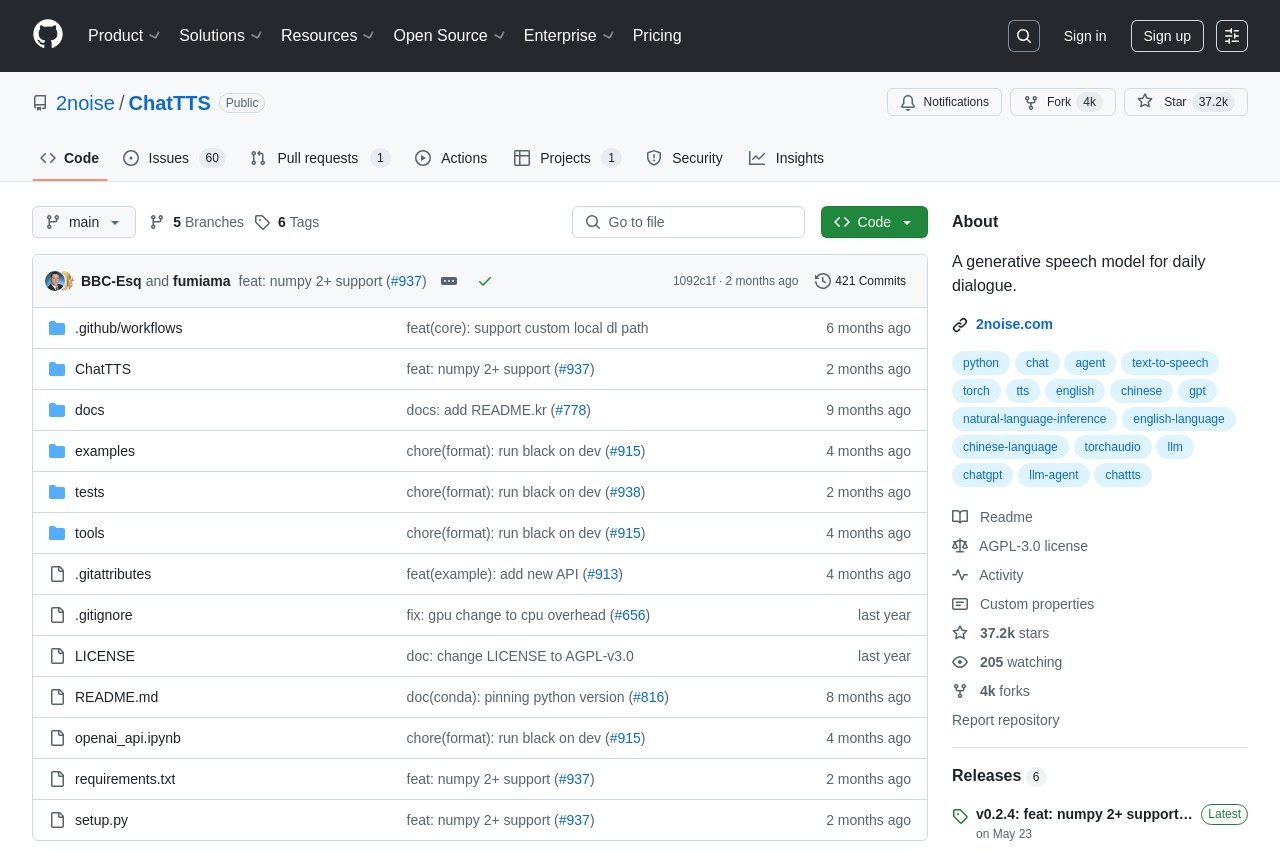This screenshot has height=853, width=1280.
Task: Click the python topic tag
Action: pyautogui.click(x=981, y=363)
